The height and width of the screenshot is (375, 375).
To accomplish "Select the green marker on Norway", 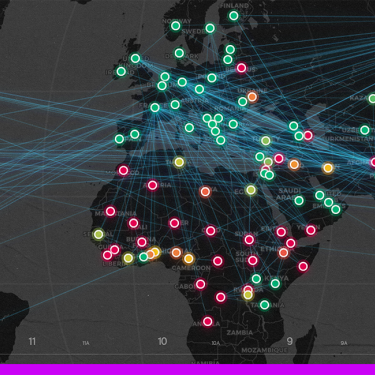I will [176, 26].
